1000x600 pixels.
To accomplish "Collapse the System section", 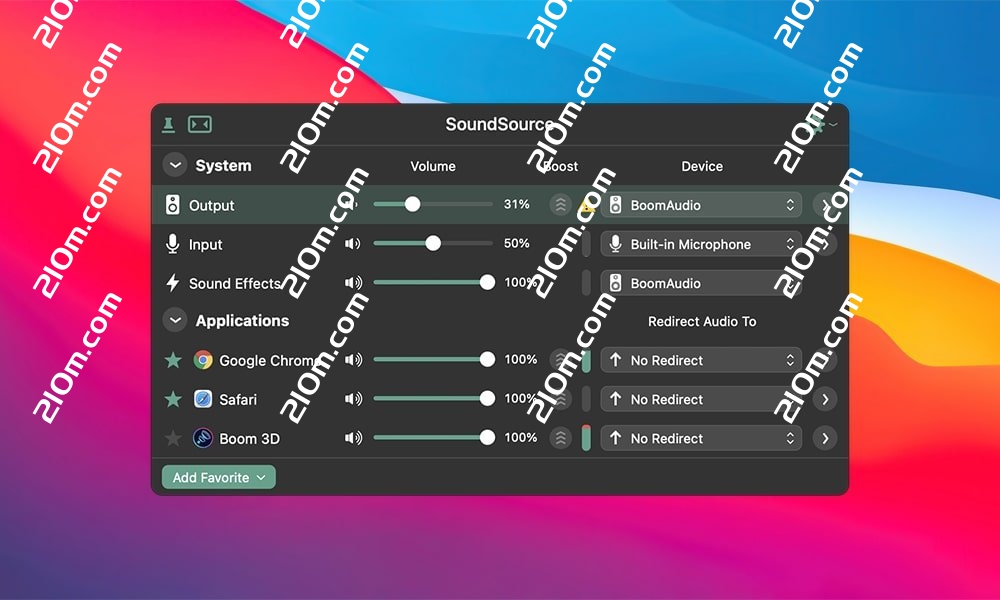I will point(175,165).
